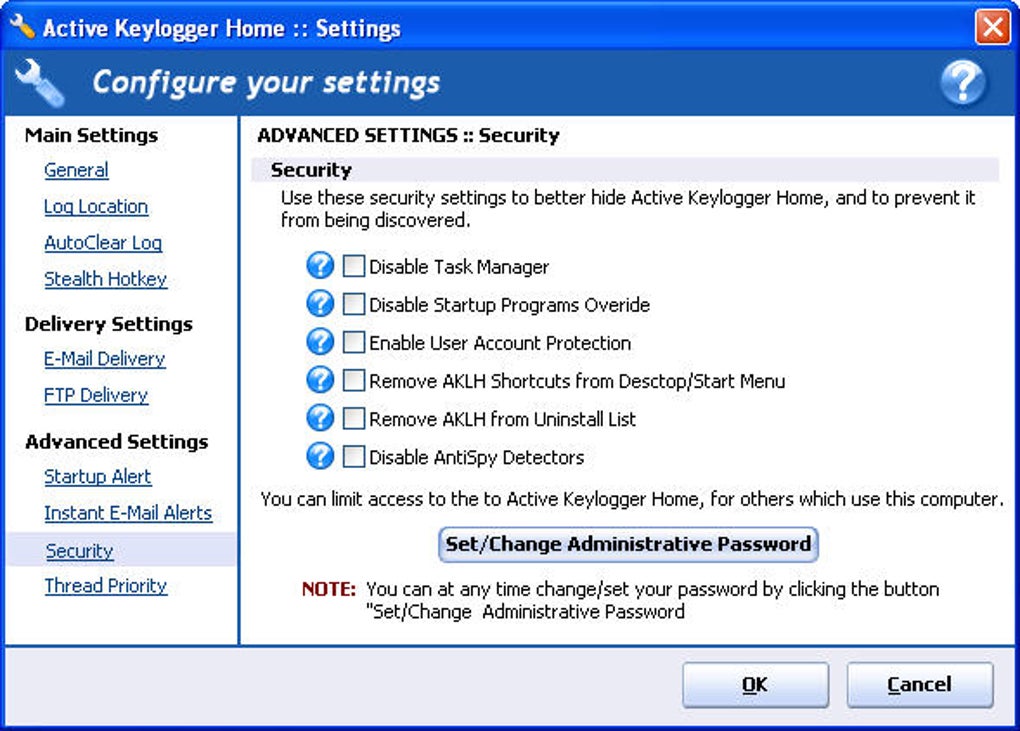The width and height of the screenshot is (1020, 731).
Task: Enable the Disable Task Manager checkbox
Action: click(x=354, y=267)
